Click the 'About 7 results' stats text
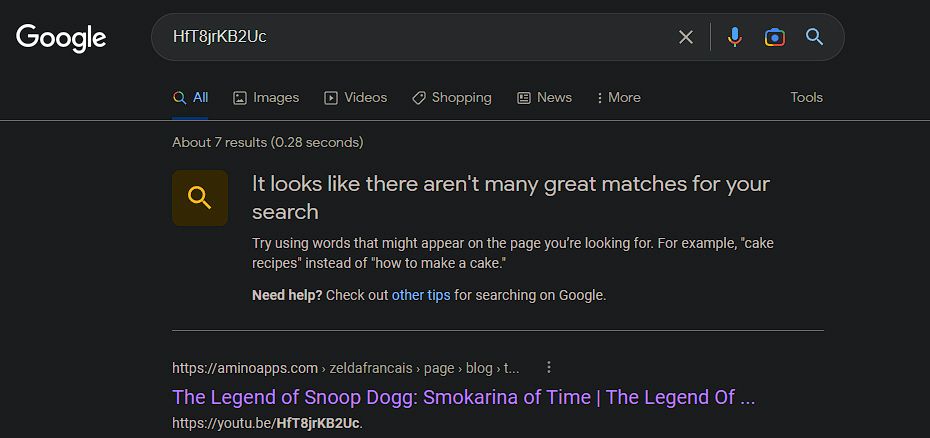Screen dimensions: 930x438 pyautogui.click(x=267, y=142)
